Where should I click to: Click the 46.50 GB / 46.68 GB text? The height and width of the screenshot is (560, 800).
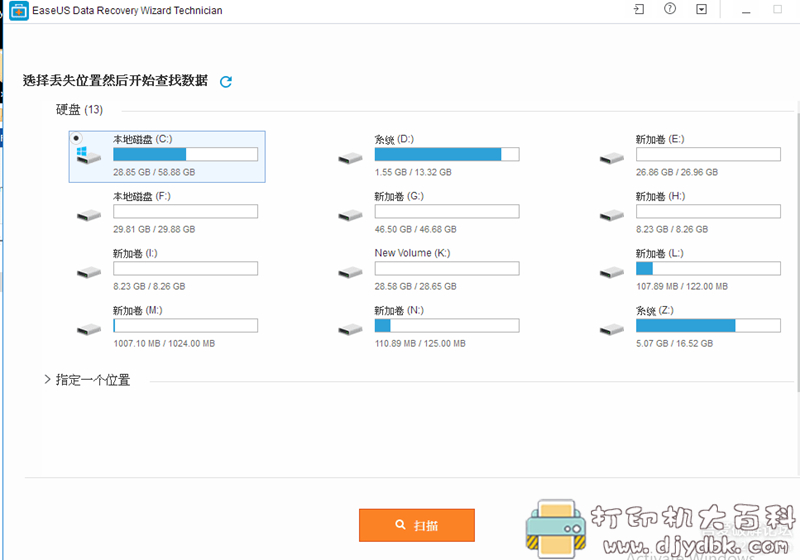[x=415, y=230]
